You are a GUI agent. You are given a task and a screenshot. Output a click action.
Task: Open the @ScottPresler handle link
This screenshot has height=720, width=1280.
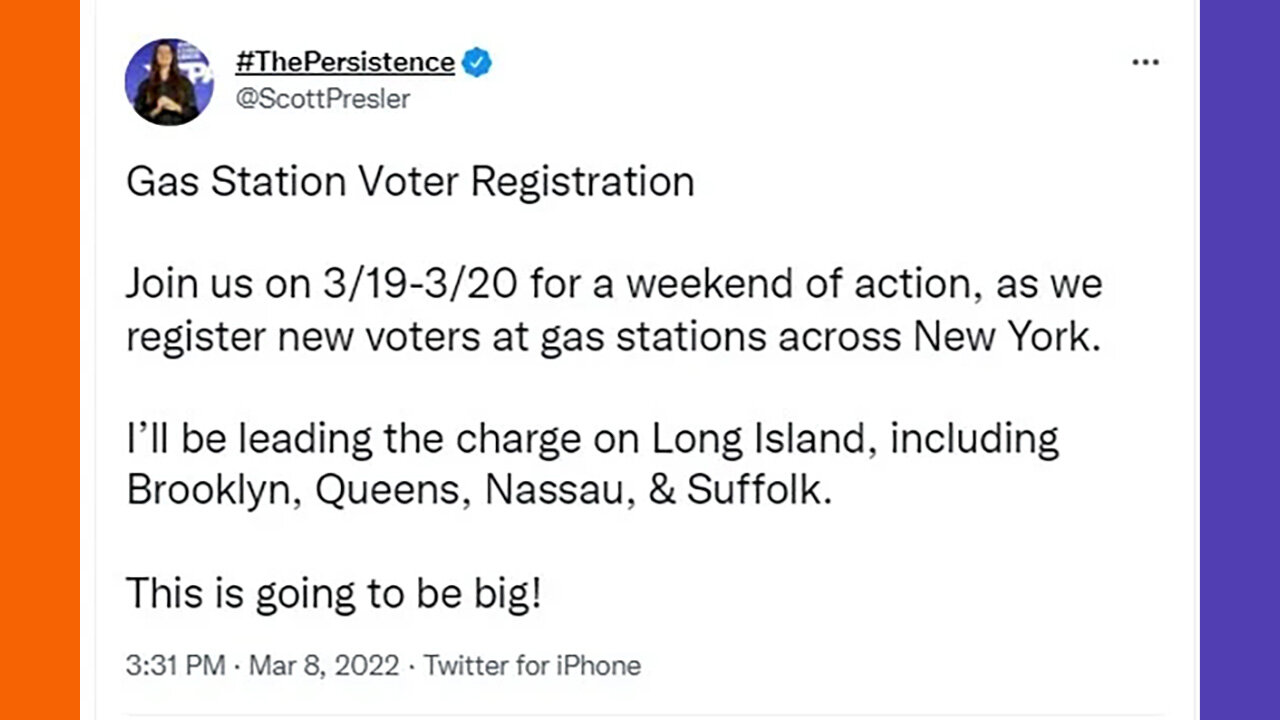pos(322,99)
